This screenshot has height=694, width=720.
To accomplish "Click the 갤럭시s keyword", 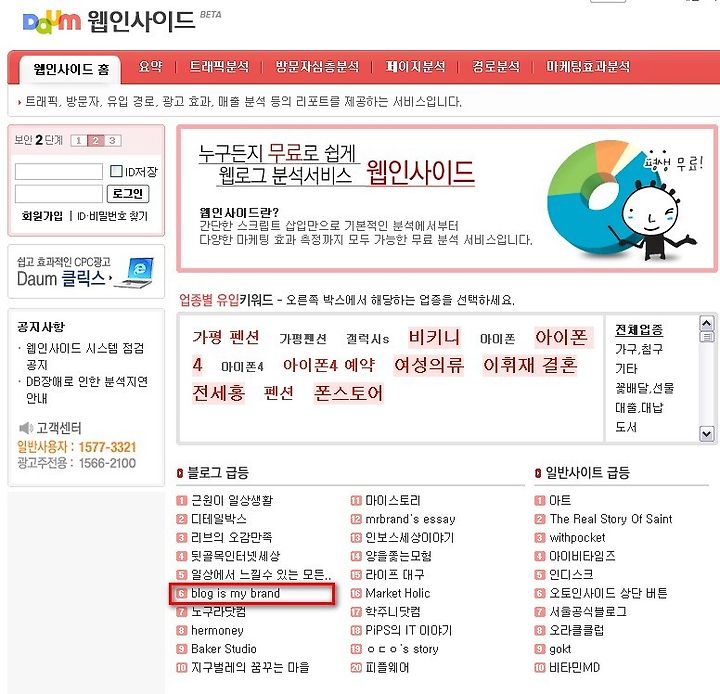I will (x=367, y=339).
